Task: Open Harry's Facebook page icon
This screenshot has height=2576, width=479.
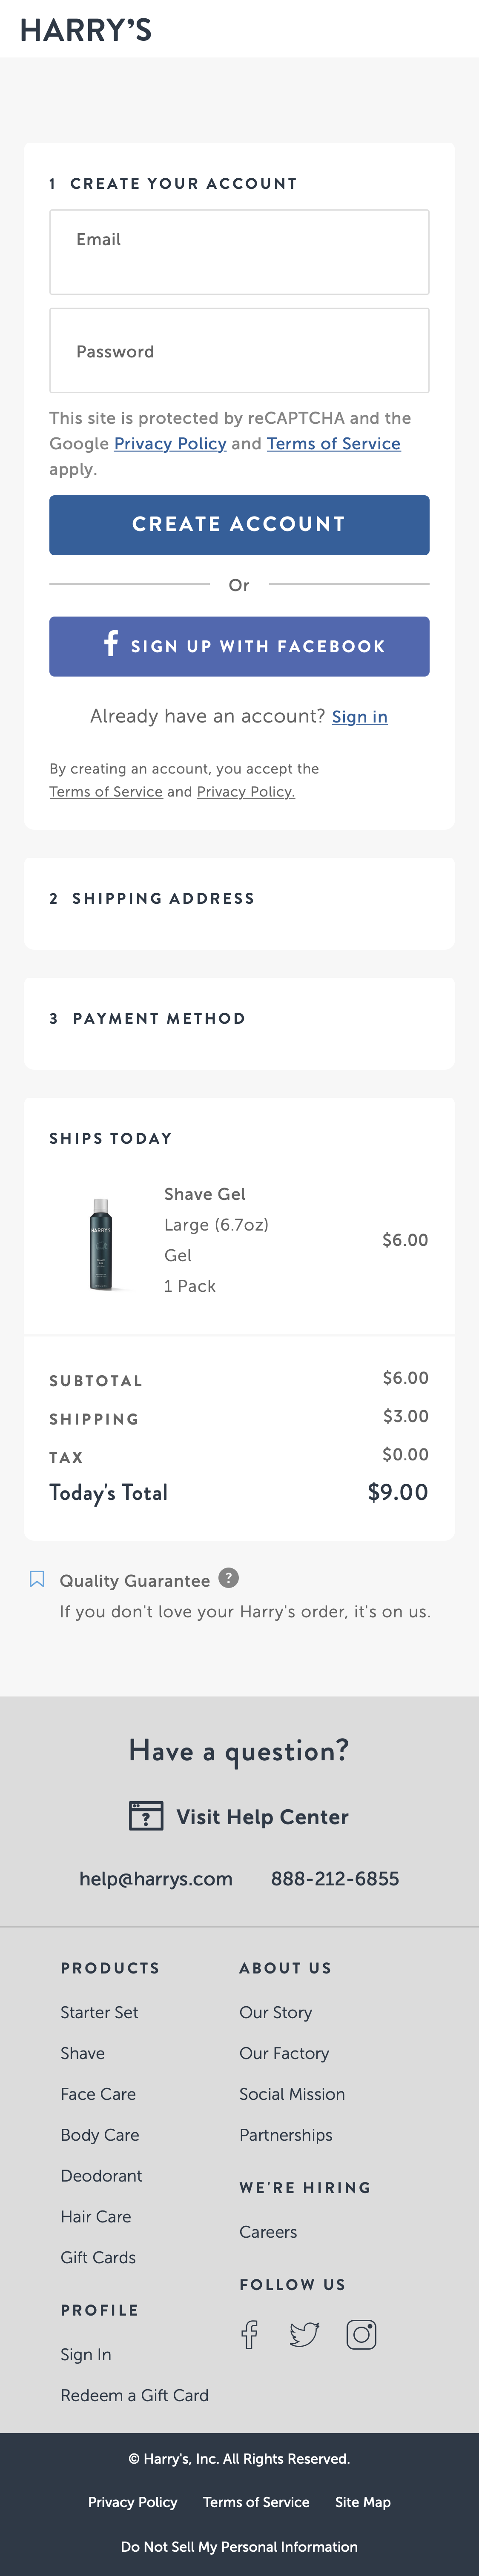Action: point(249,2334)
